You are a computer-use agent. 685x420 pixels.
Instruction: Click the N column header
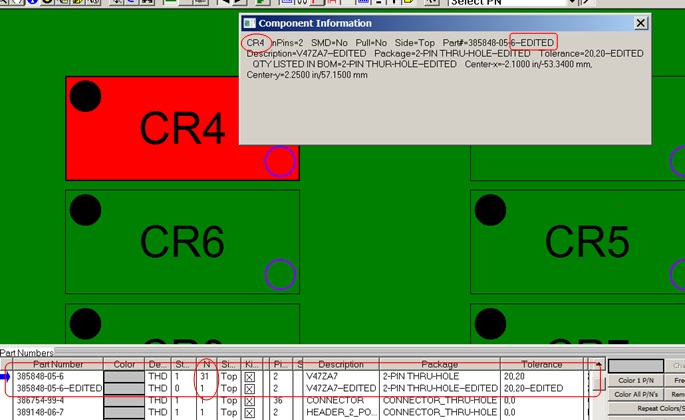(206, 364)
